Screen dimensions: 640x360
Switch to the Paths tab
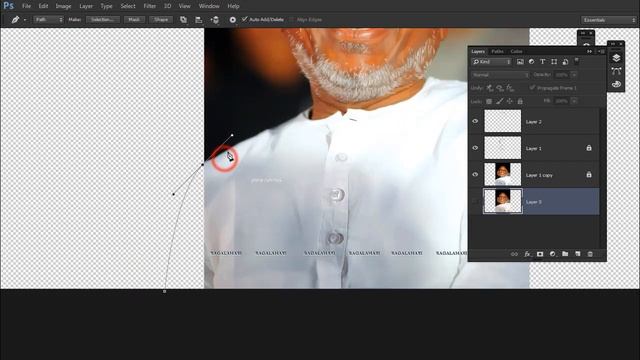(497, 51)
